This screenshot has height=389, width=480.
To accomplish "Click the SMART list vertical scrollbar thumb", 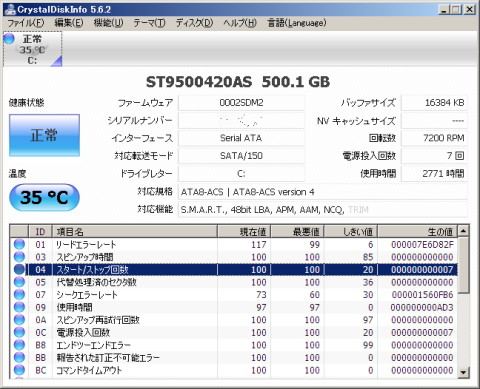I will 463,265.
